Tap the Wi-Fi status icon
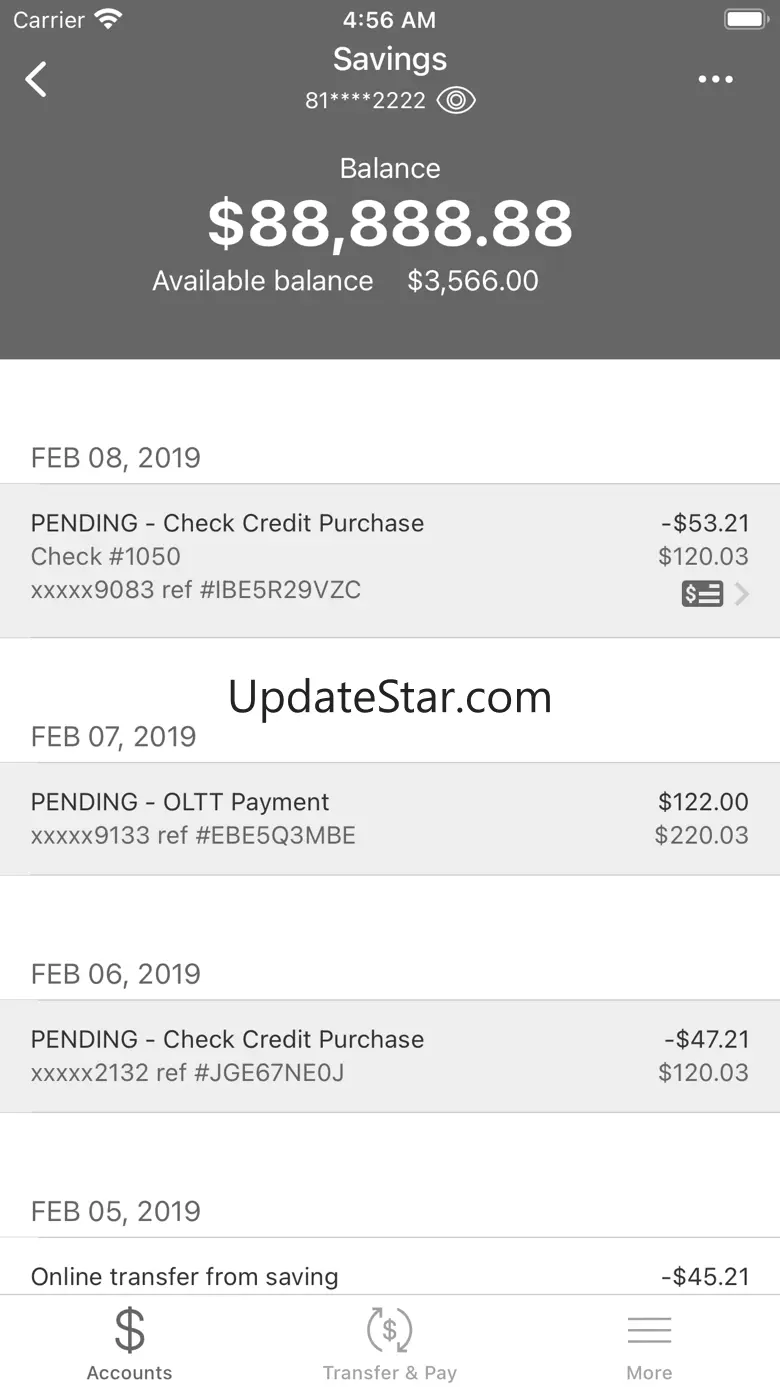The image size is (780, 1387). click(x=107, y=19)
